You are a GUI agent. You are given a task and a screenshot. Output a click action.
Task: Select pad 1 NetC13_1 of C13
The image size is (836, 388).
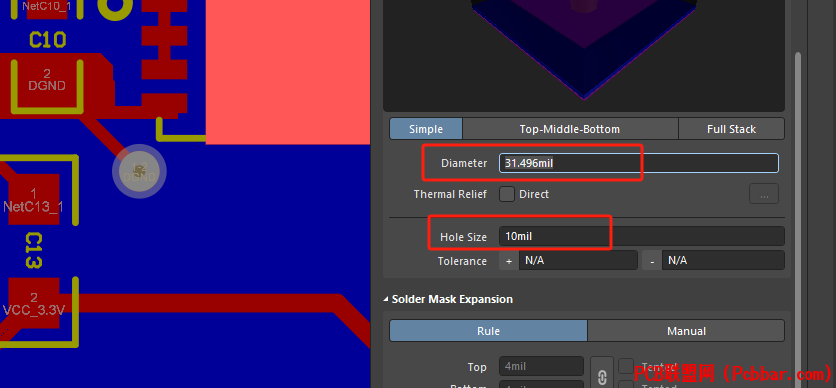tap(33, 200)
